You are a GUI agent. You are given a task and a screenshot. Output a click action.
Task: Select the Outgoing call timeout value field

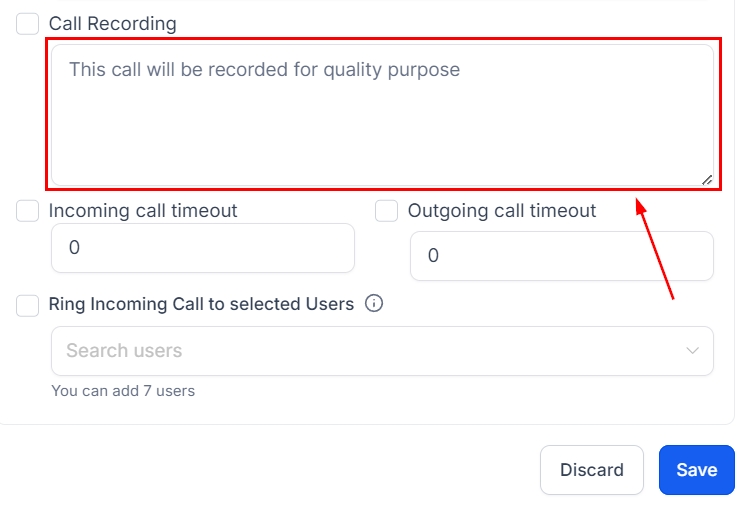point(561,256)
